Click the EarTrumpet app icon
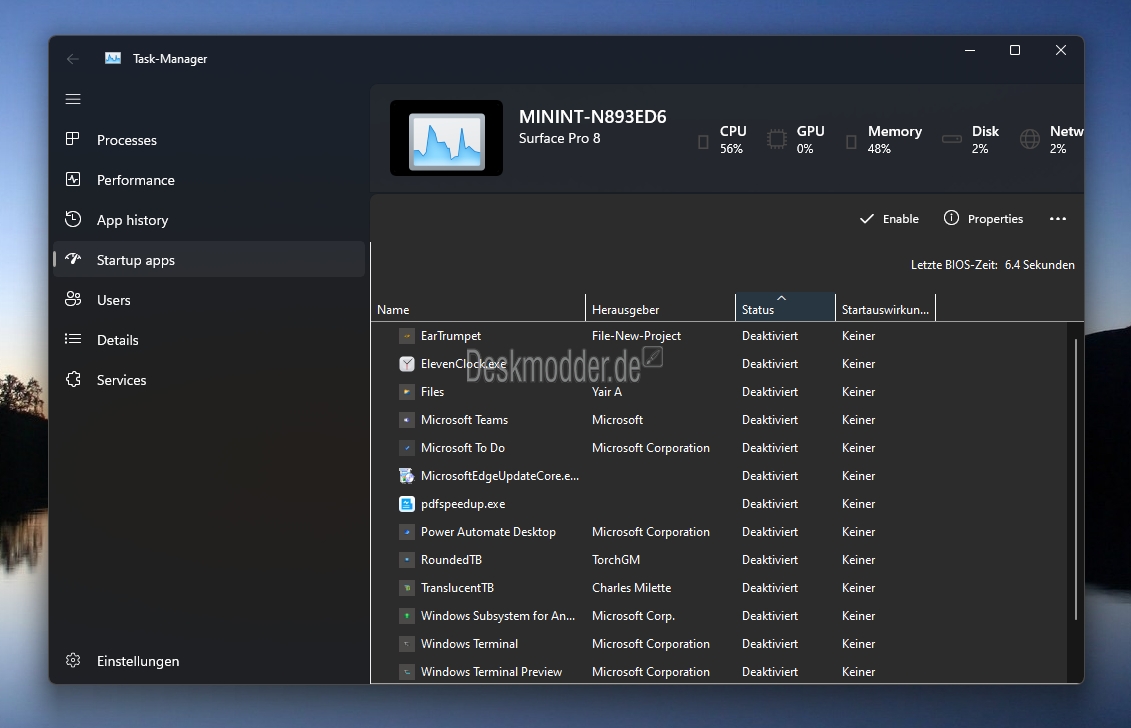1131x728 pixels. coord(407,336)
